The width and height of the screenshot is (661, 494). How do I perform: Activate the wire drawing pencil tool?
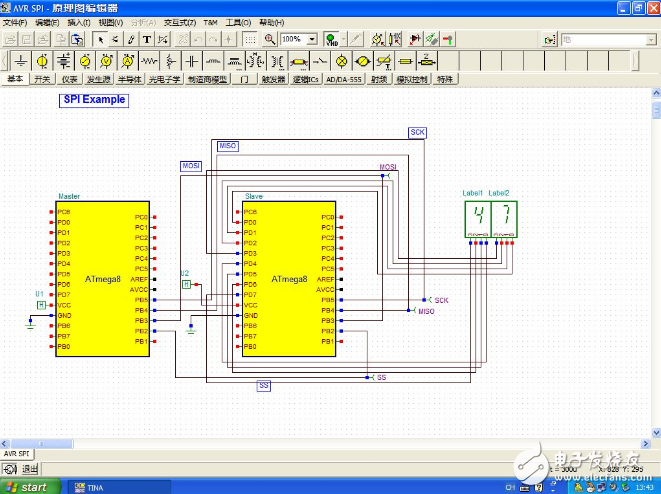click(x=130, y=39)
